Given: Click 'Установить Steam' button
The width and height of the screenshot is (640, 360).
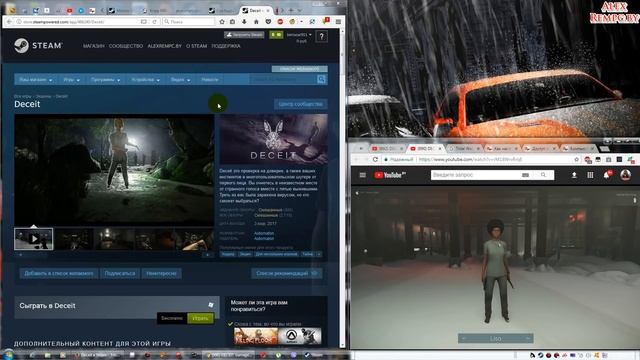Looking at the screenshot, I should [244, 35].
